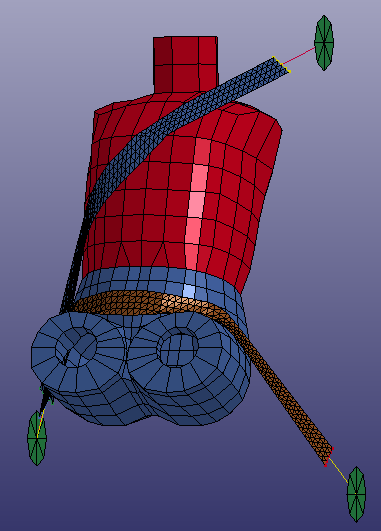This screenshot has height=531, width=381.
Task: Select the dark belt segment beside the torso
Action: point(76,257)
